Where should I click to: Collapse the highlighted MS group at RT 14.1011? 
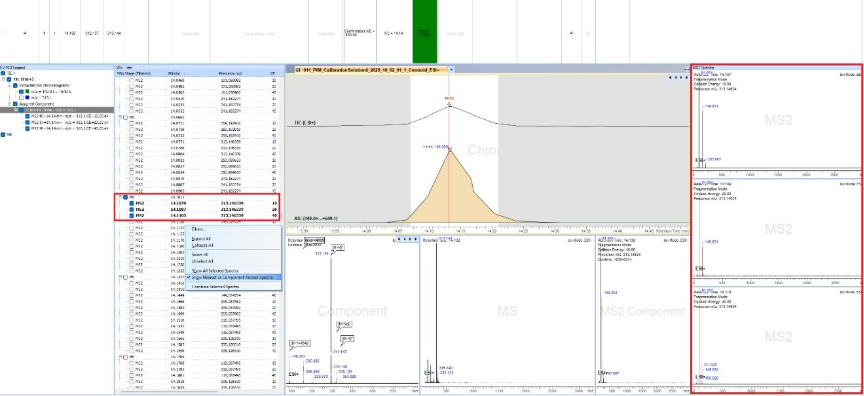point(120,197)
